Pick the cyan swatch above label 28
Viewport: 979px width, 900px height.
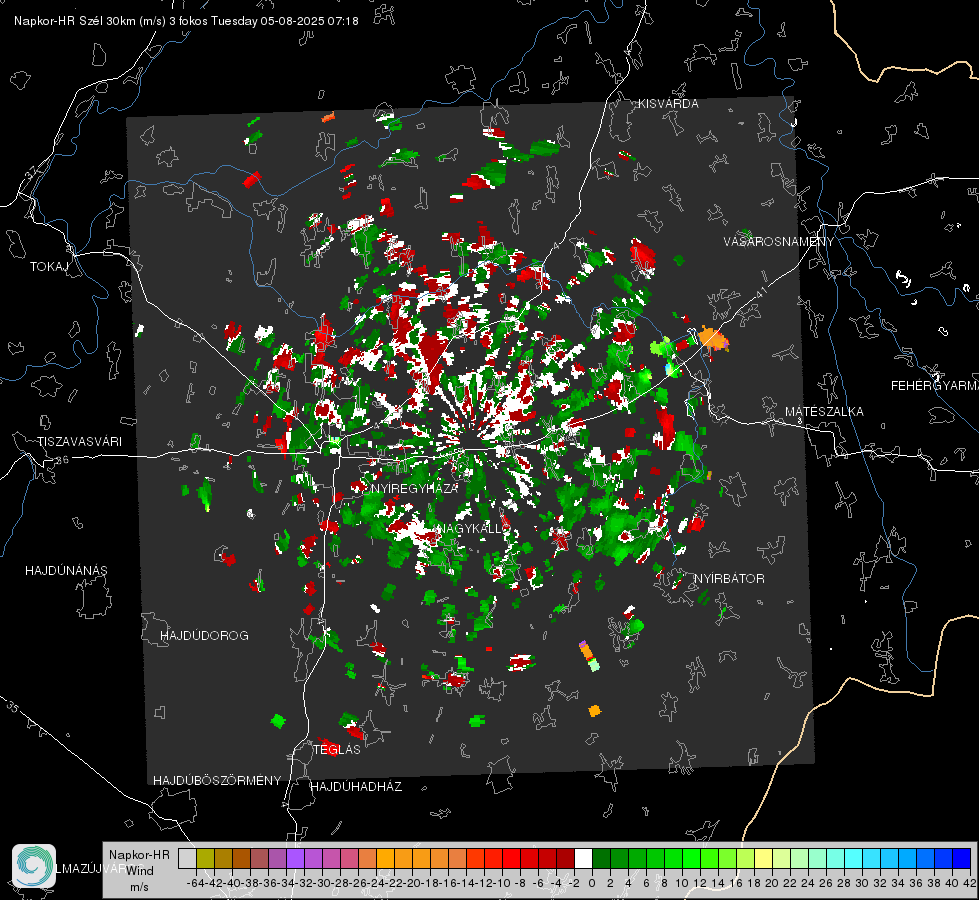[x=854, y=858]
